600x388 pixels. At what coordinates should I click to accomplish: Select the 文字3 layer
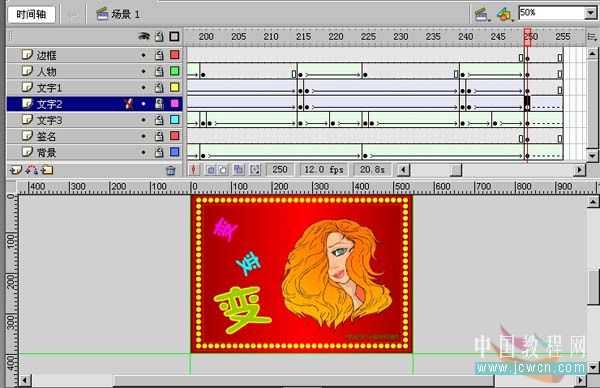(x=94, y=120)
